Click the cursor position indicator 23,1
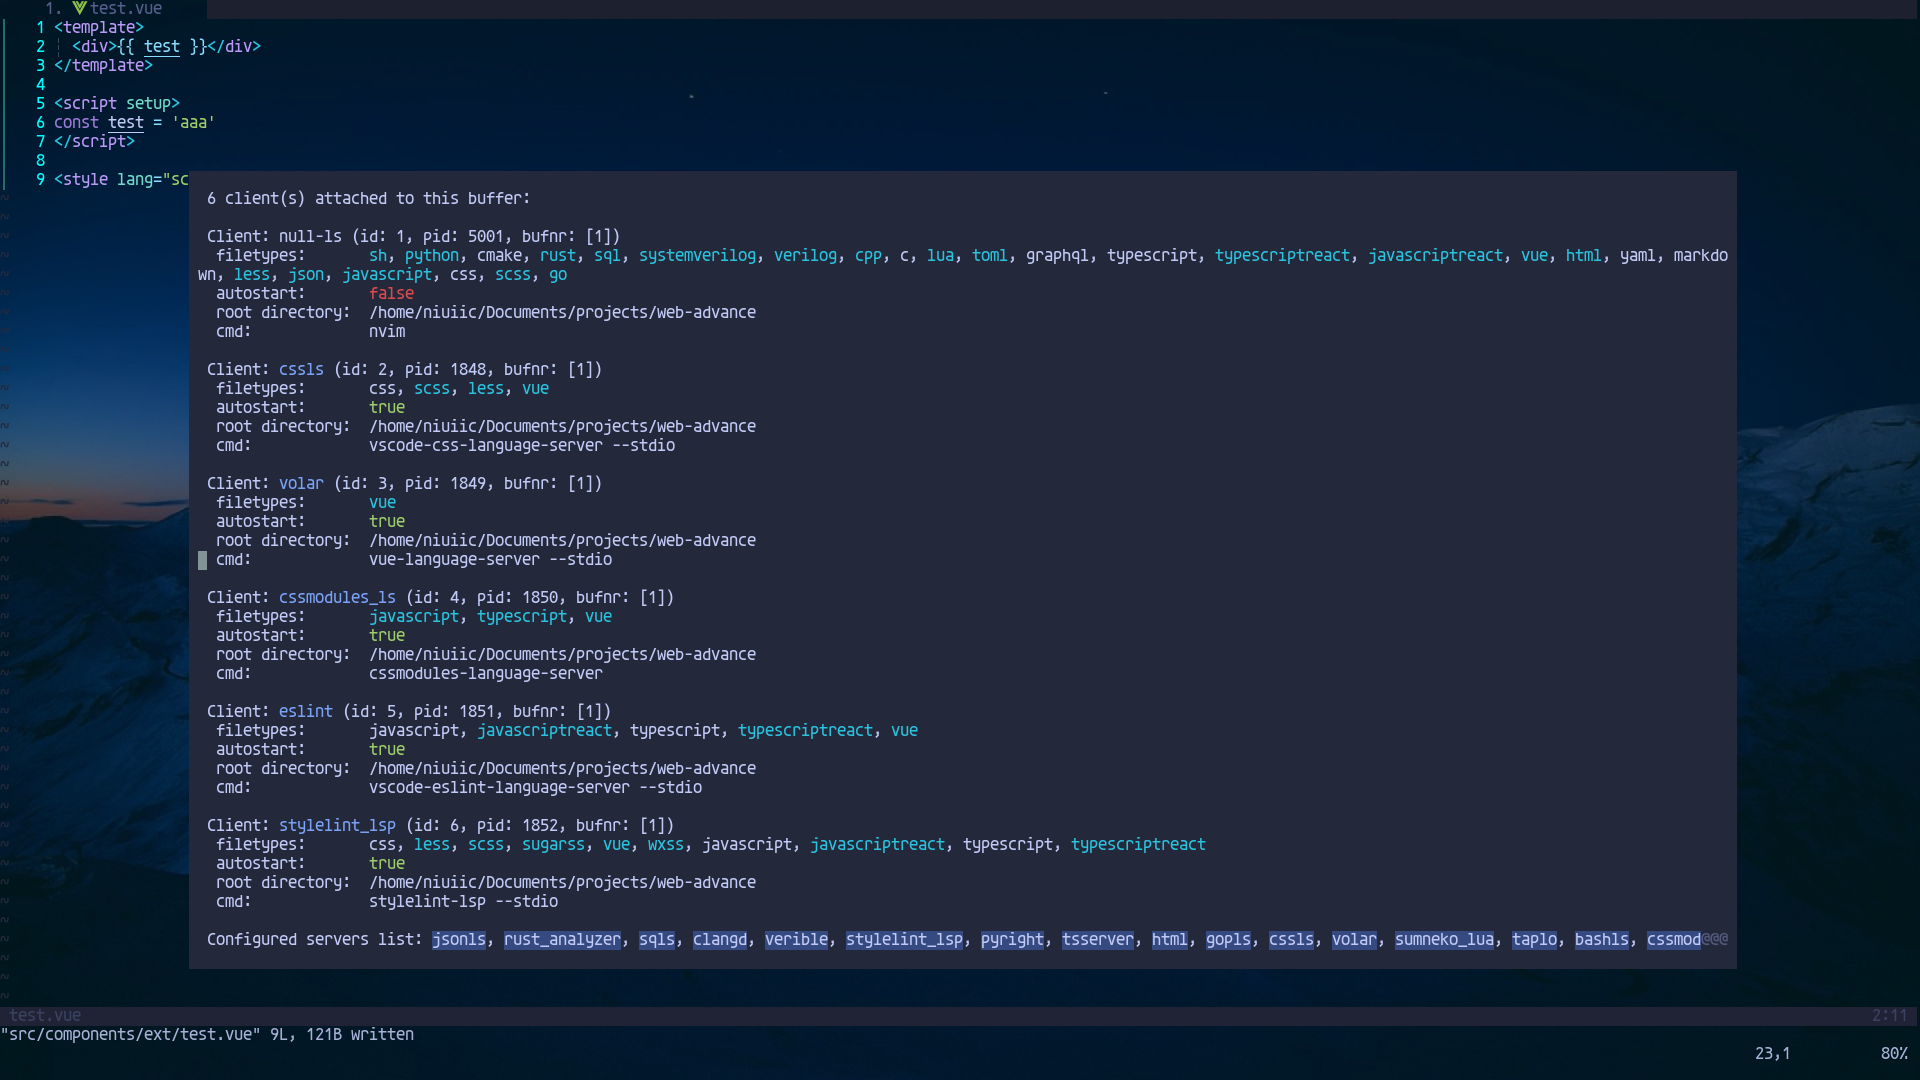 tap(1771, 1053)
